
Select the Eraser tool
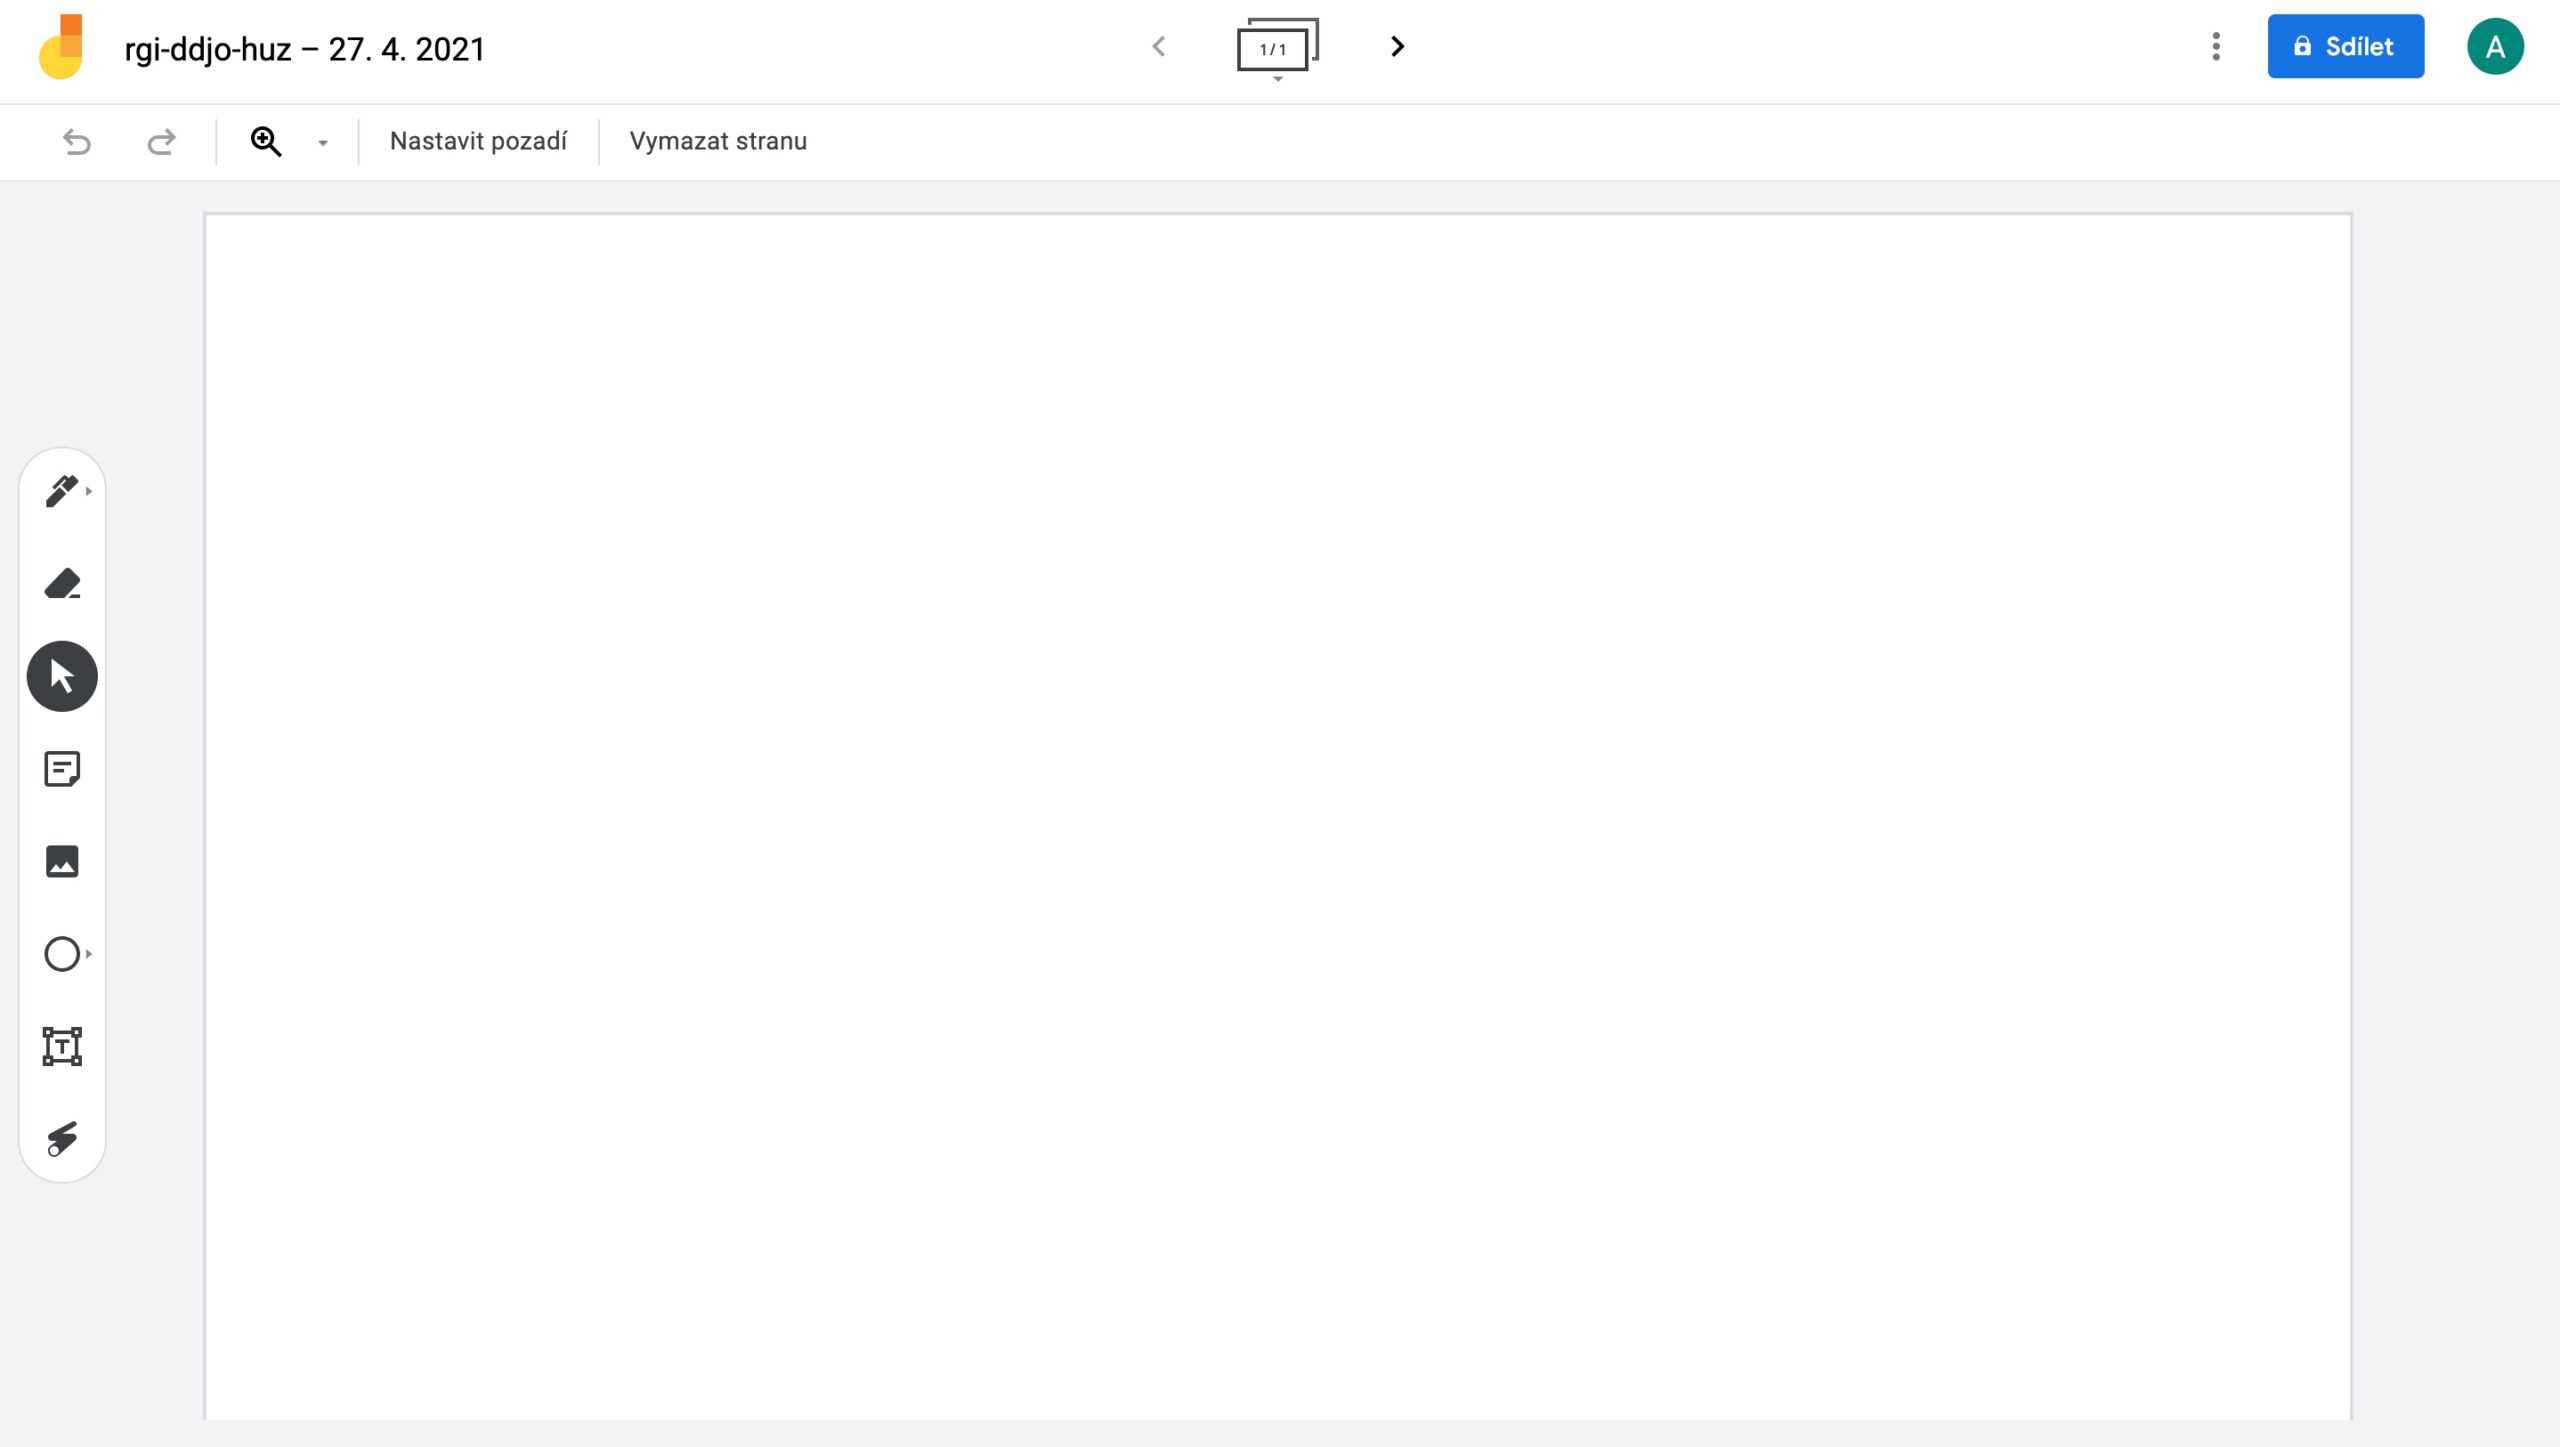tap(61, 583)
